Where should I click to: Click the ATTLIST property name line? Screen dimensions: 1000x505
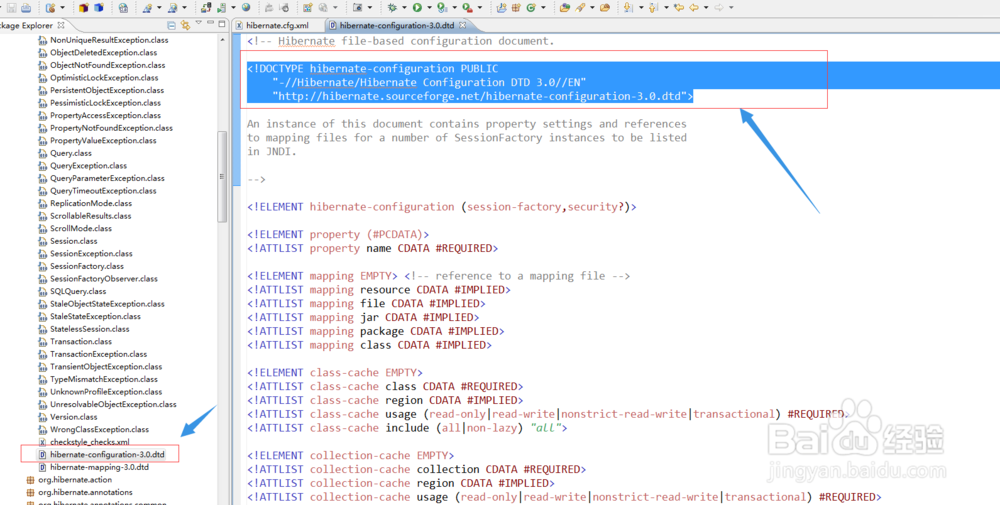372,248
